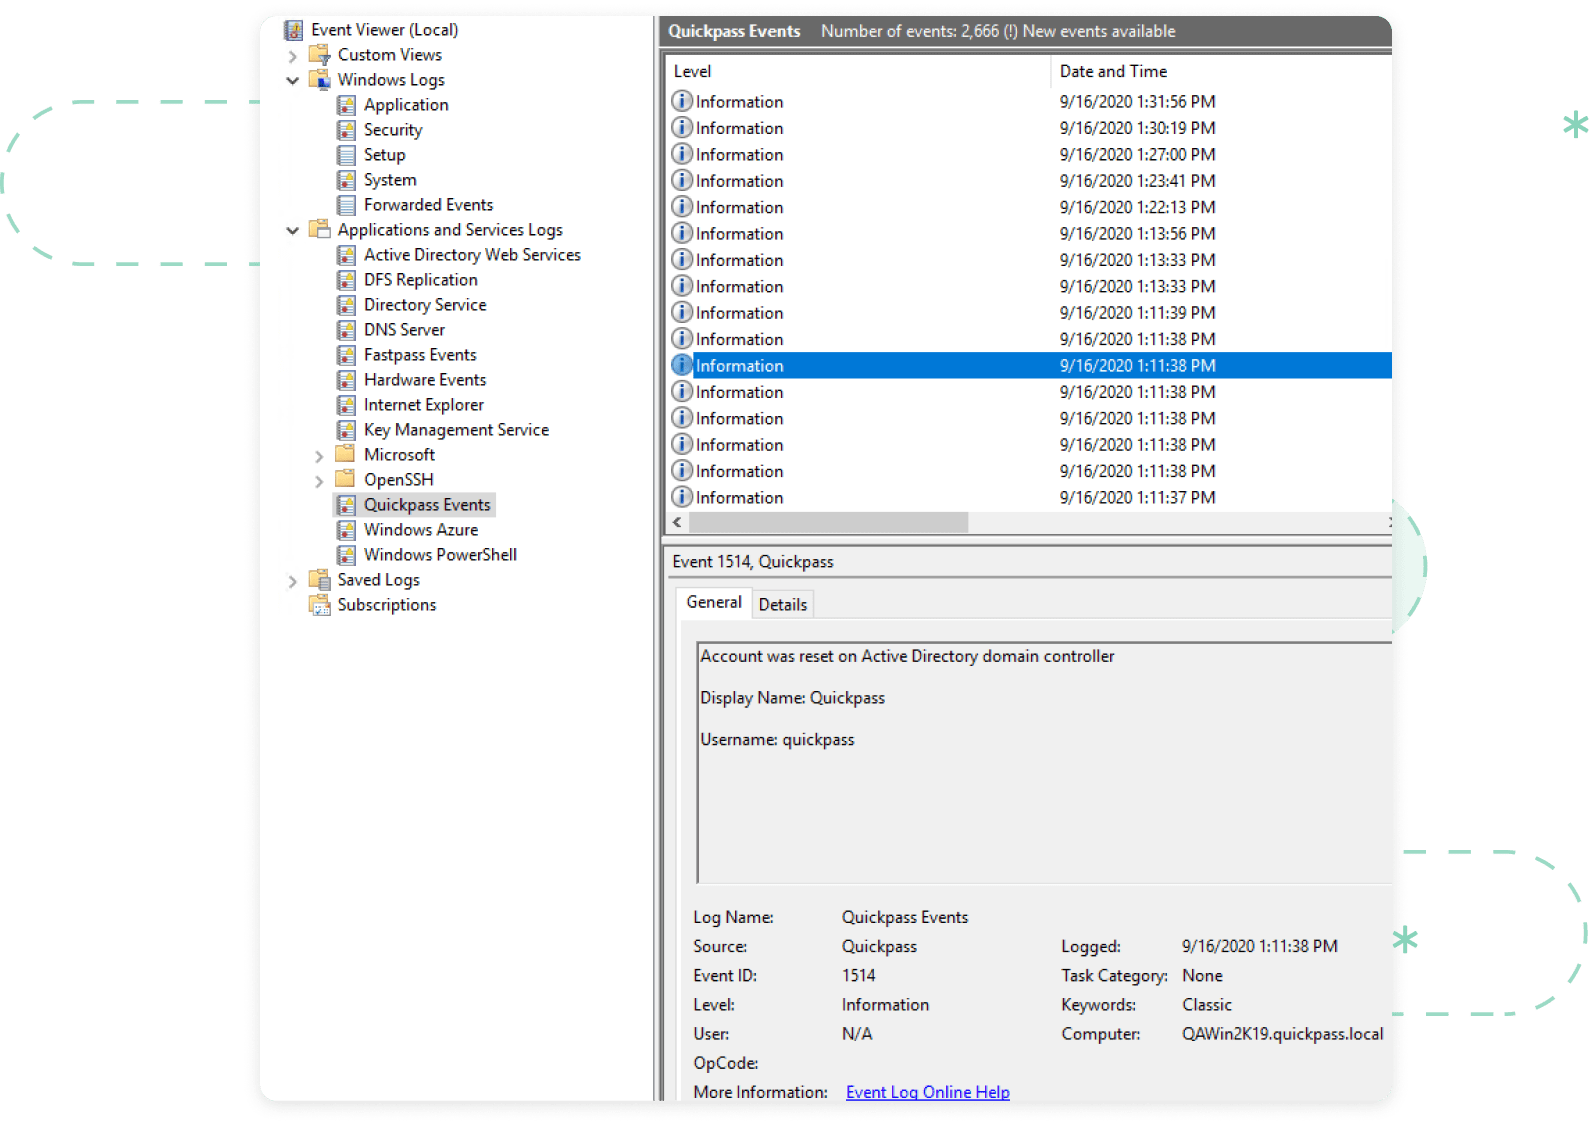Click the Saved Logs folder icon
This screenshot has width=1590, height=1123.
[x=320, y=580]
